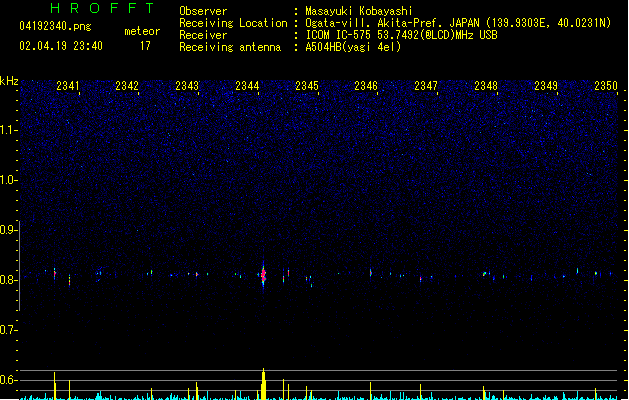The width and height of the screenshot is (629, 400).
Task: Click the 0.9 frequency axis label
Action: 8,230
